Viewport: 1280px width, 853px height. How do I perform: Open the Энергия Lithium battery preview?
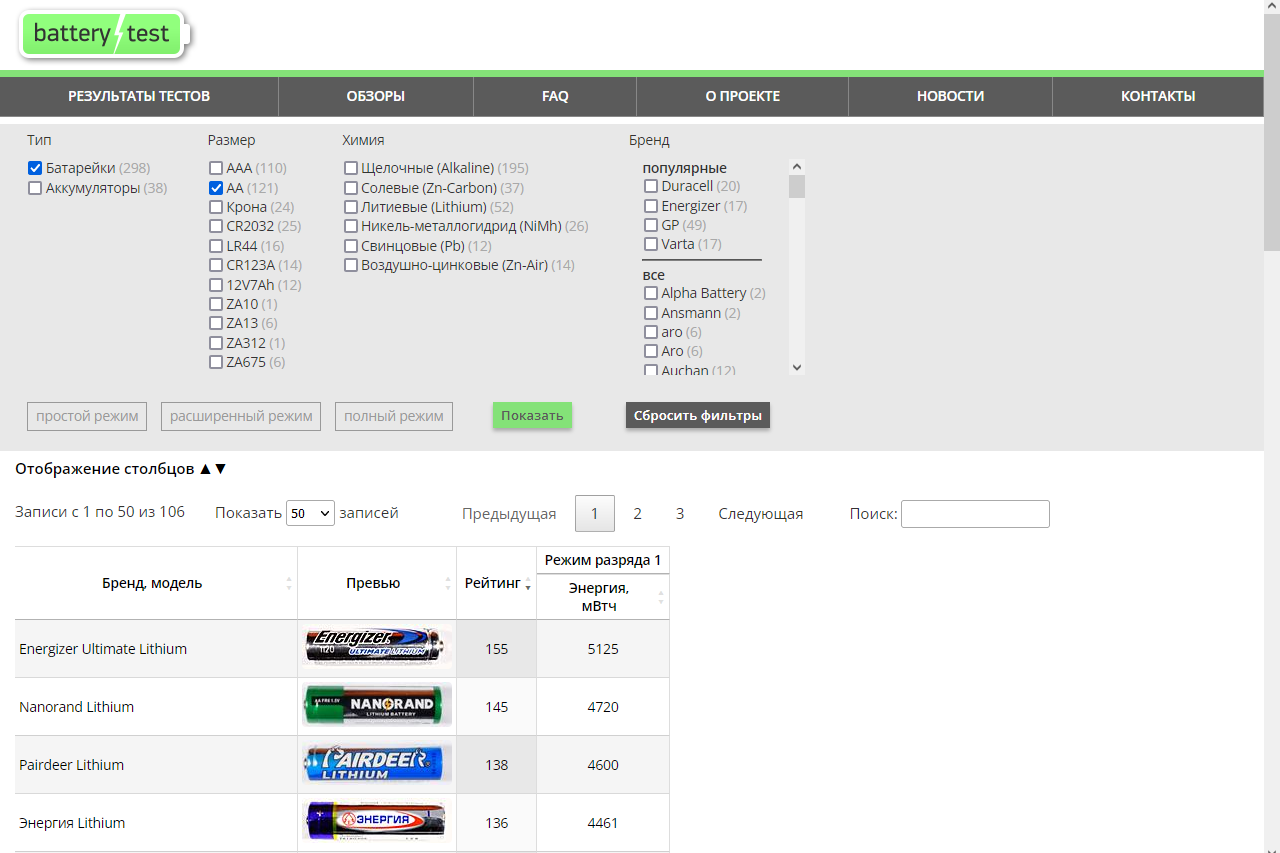pyautogui.click(x=376, y=822)
